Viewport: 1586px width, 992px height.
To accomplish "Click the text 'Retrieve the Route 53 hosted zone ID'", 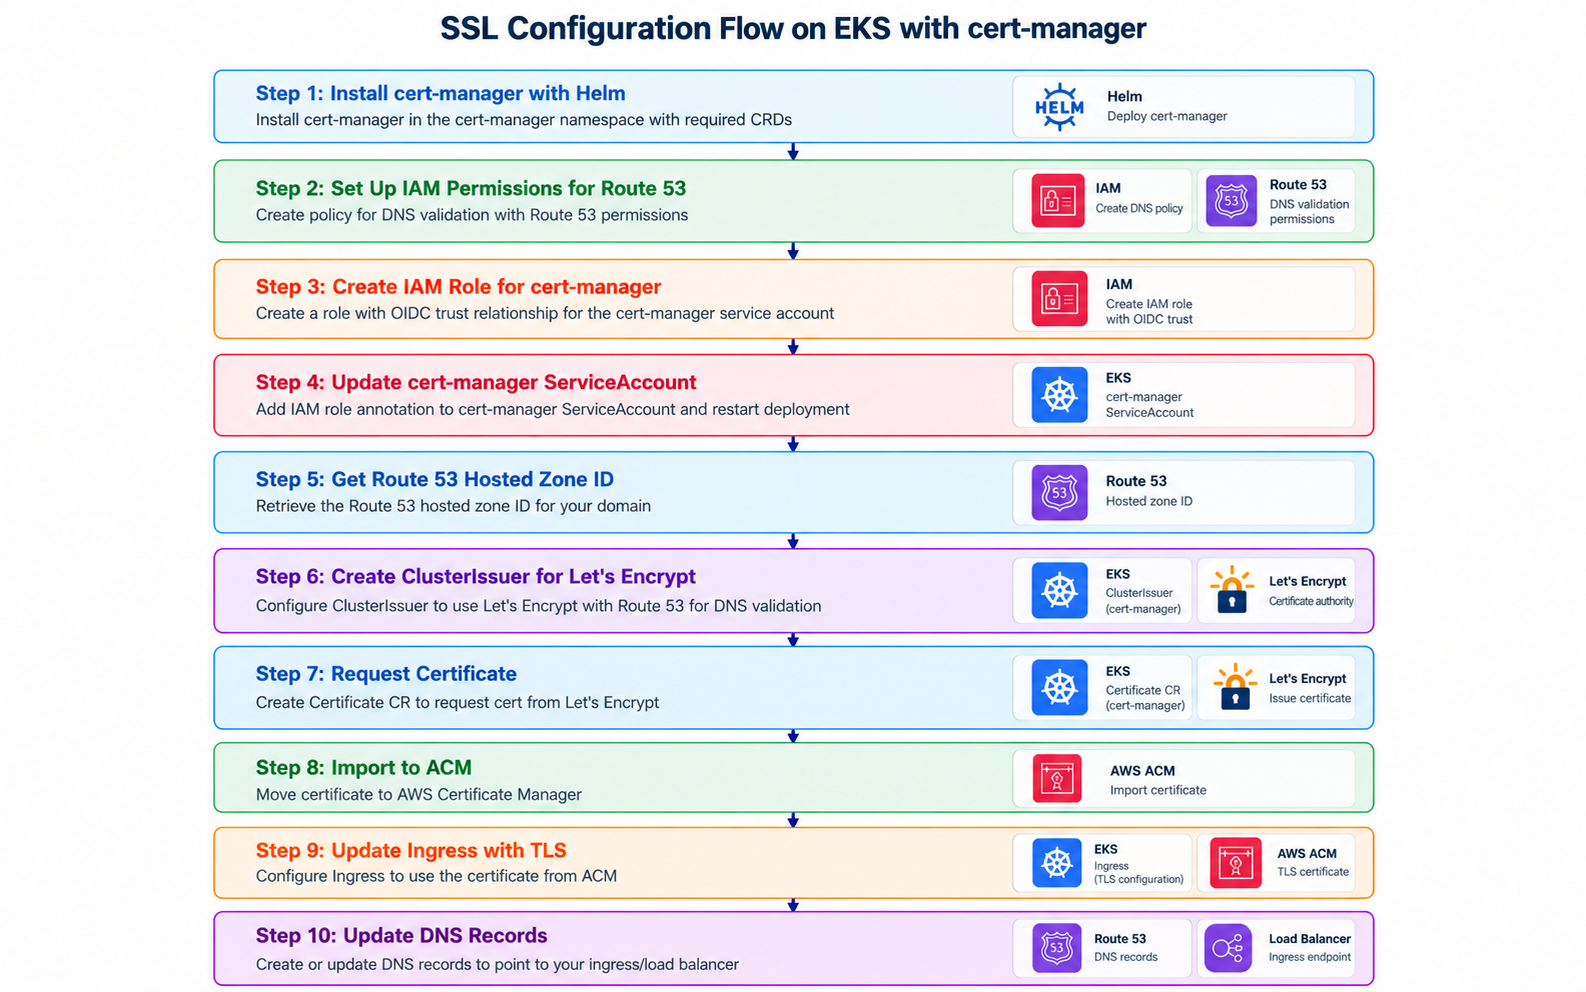I will click(x=453, y=506).
